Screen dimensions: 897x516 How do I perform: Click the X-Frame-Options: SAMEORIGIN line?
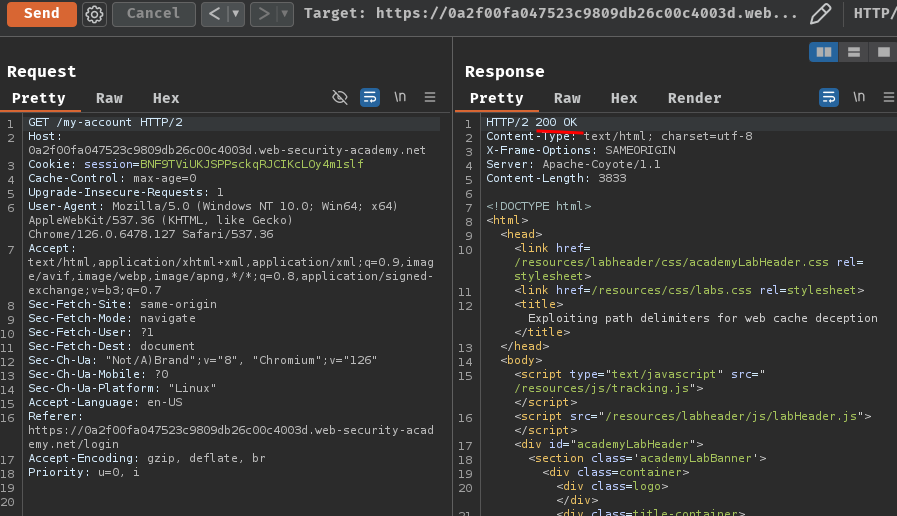(581, 150)
